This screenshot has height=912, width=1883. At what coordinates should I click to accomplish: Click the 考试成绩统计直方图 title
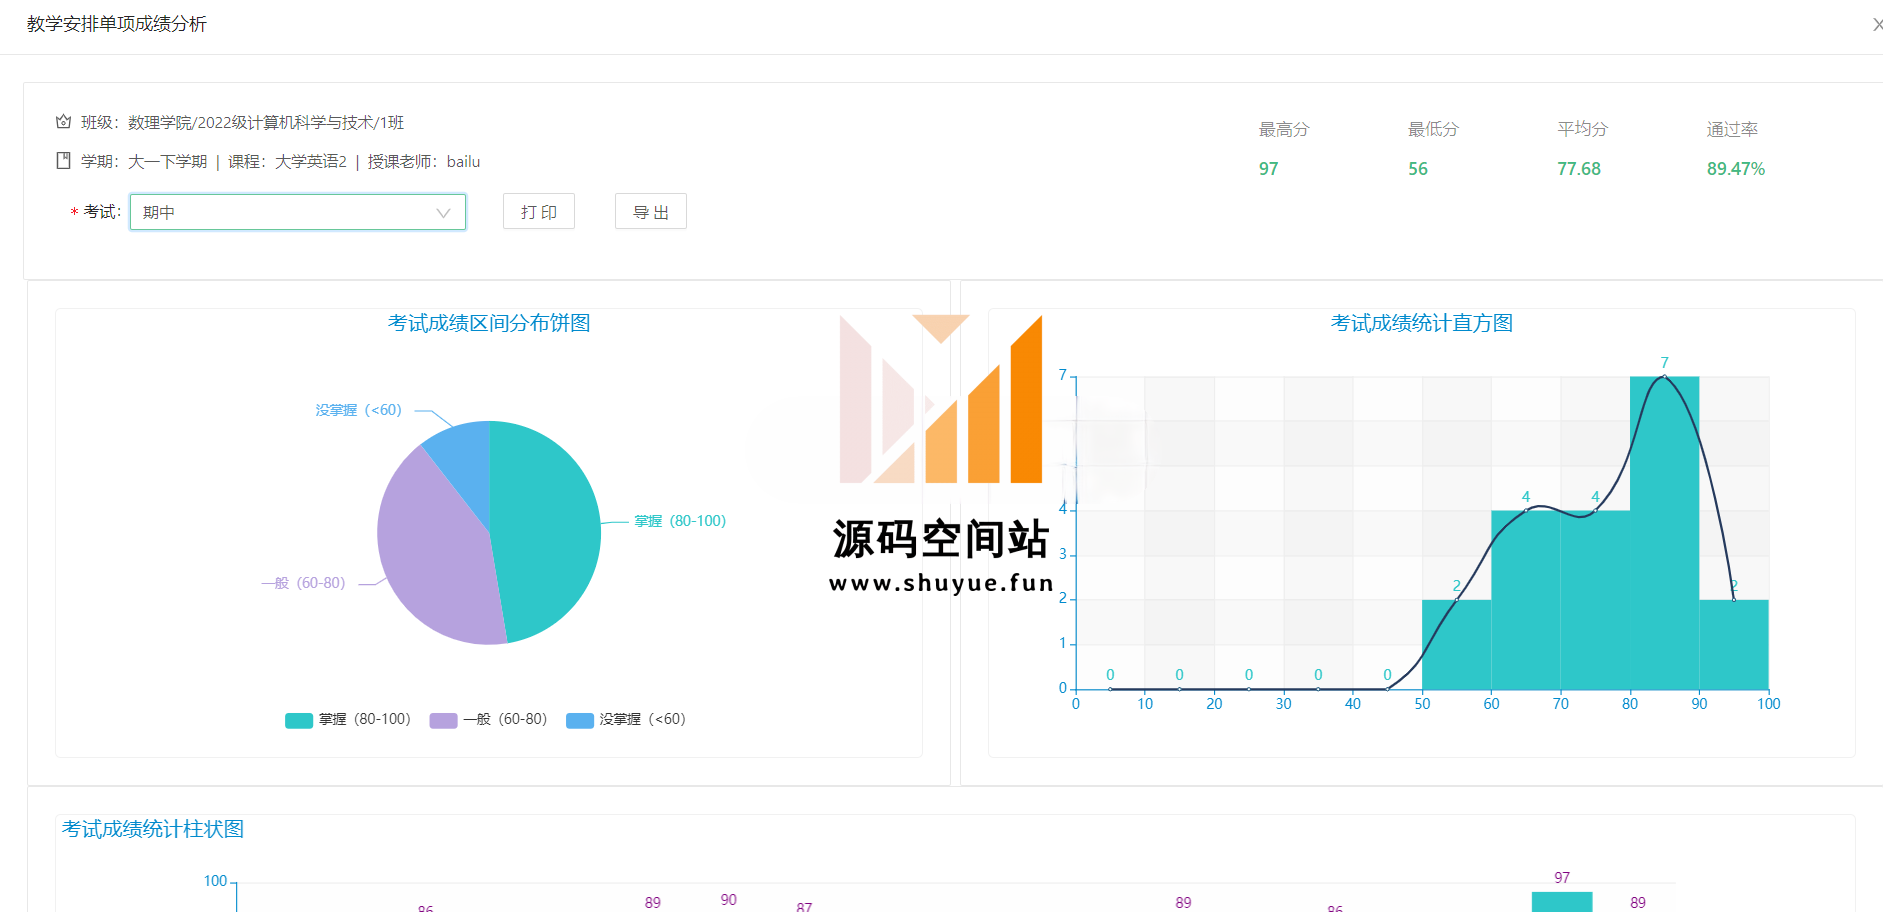pyautogui.click(x=1421, y=323)
